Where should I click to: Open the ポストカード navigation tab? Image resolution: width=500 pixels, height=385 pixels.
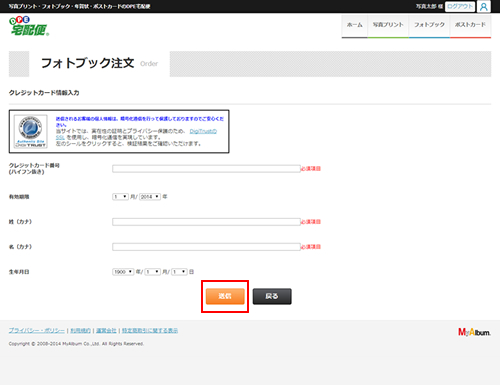point(470,26)
